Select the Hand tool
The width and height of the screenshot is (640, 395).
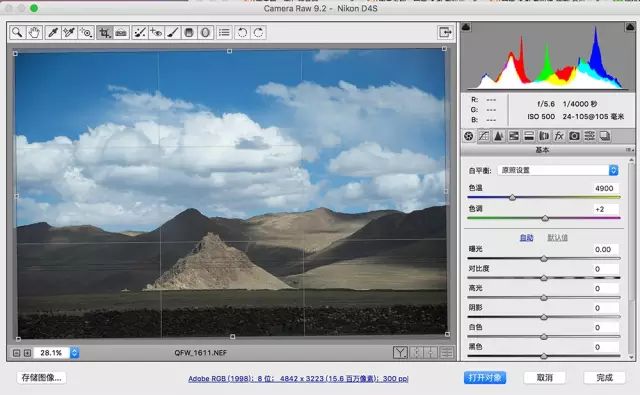[x=34, y=32]
